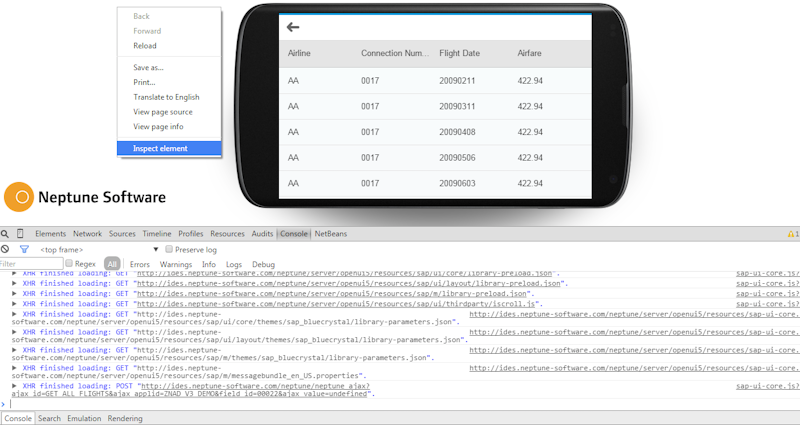The height and width of the screenshot is (425, 800).
Task: Click the Connection Num... column header
Action: (x=395, y=53)
